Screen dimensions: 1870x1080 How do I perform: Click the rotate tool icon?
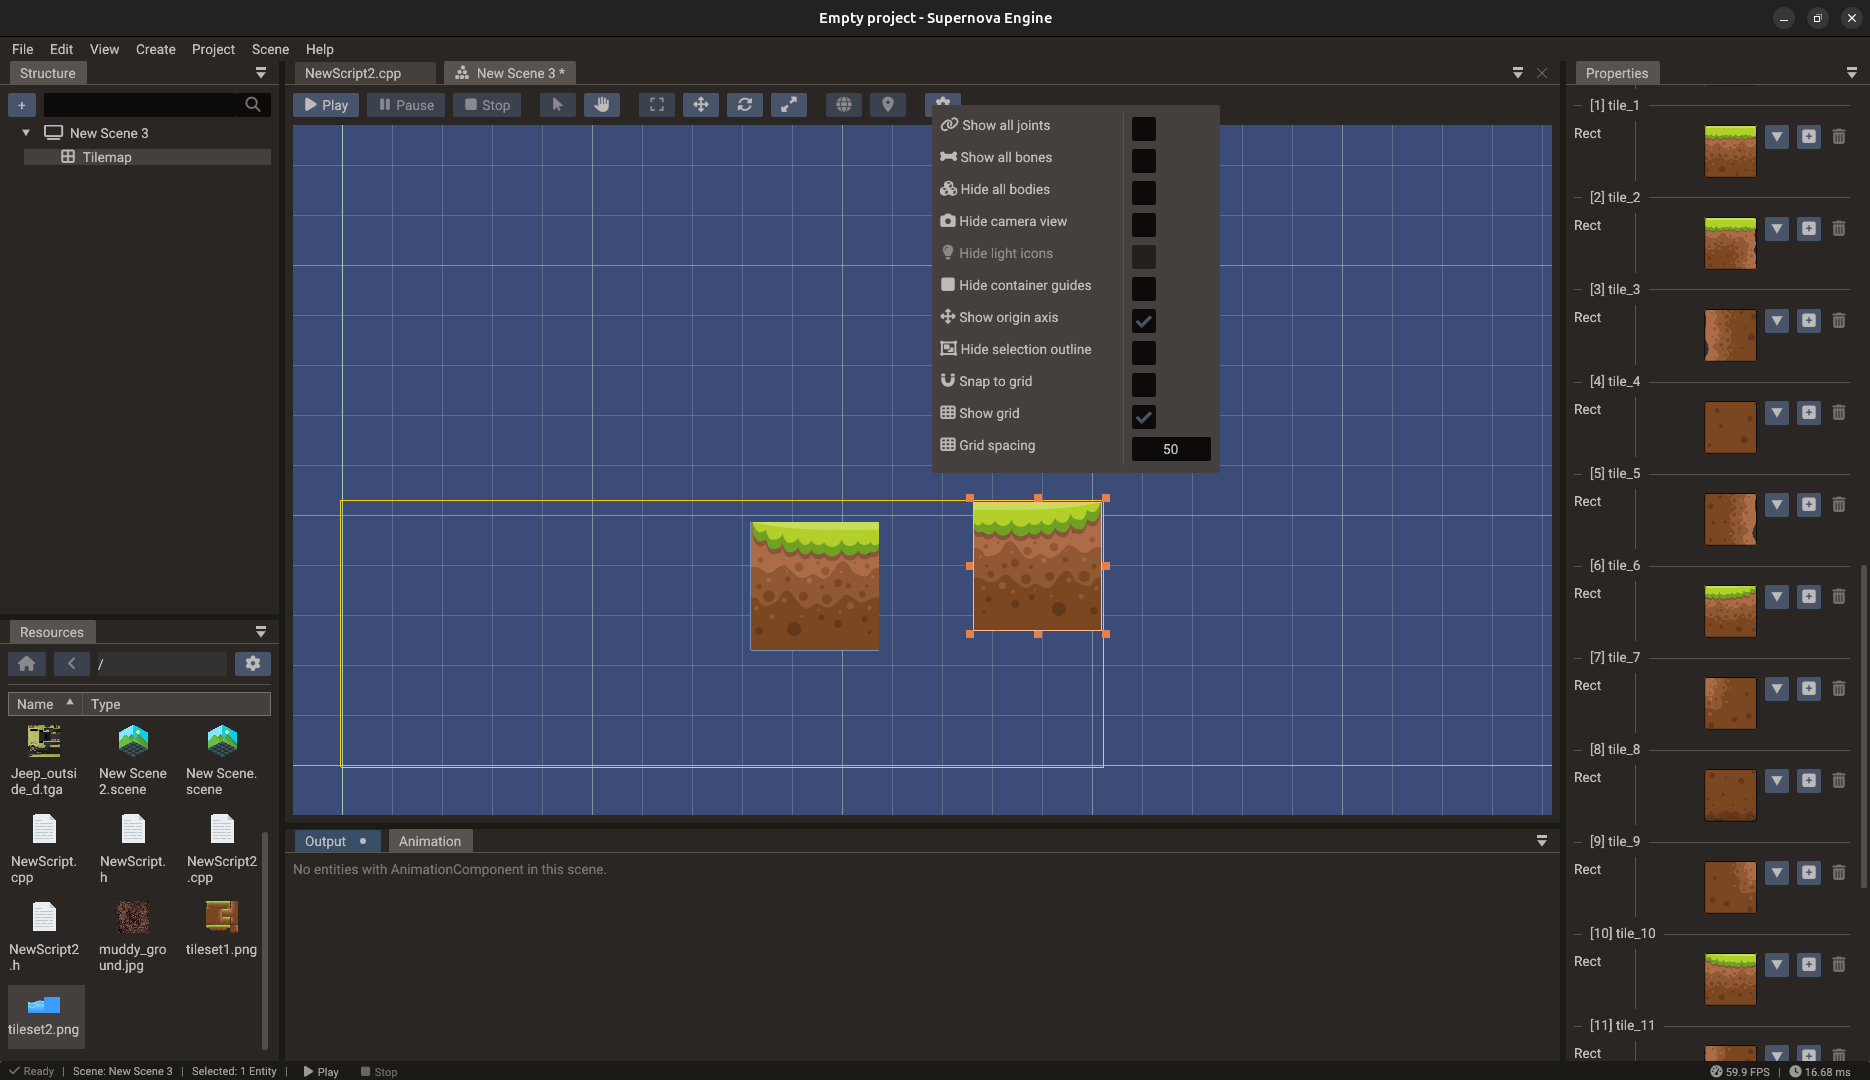[x=745, y=104]
